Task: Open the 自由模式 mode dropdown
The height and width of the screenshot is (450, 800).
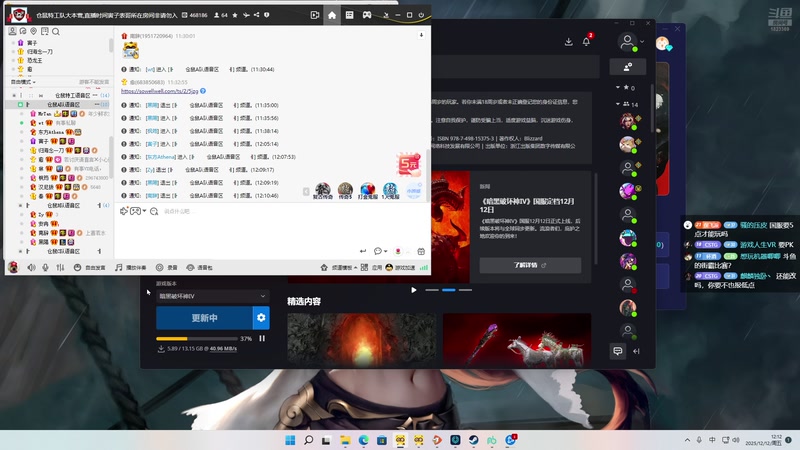Action: [23, 82]
